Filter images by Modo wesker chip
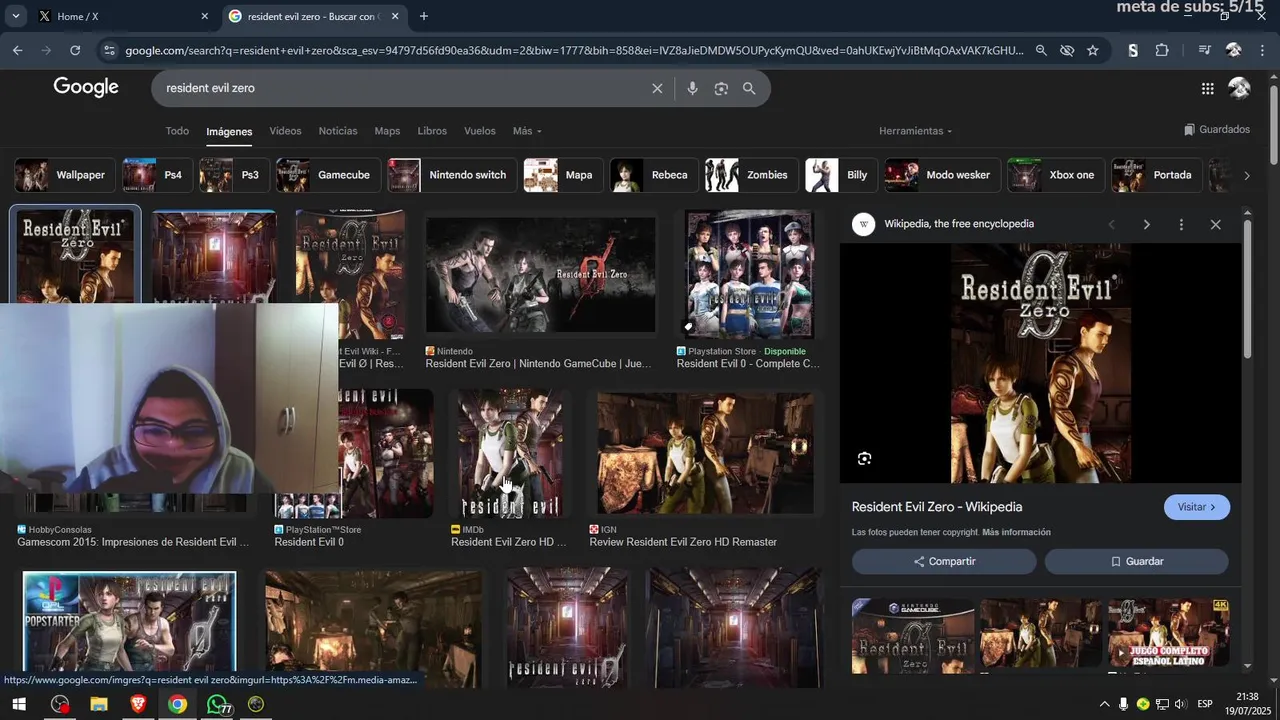Screen dimensions: 1280x720 tap(941, 175)
